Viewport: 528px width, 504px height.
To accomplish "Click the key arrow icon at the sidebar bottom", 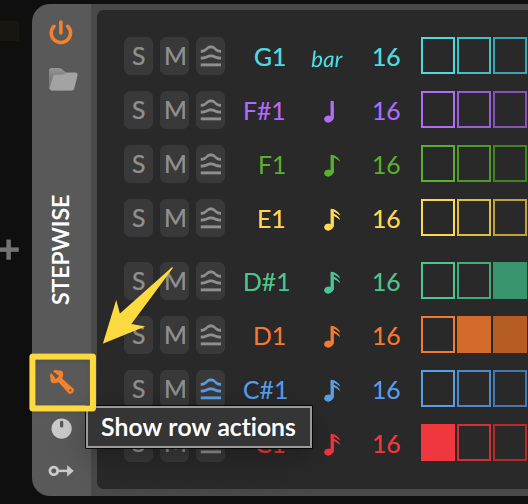I will pyautogui.click(x=61, y=470).
